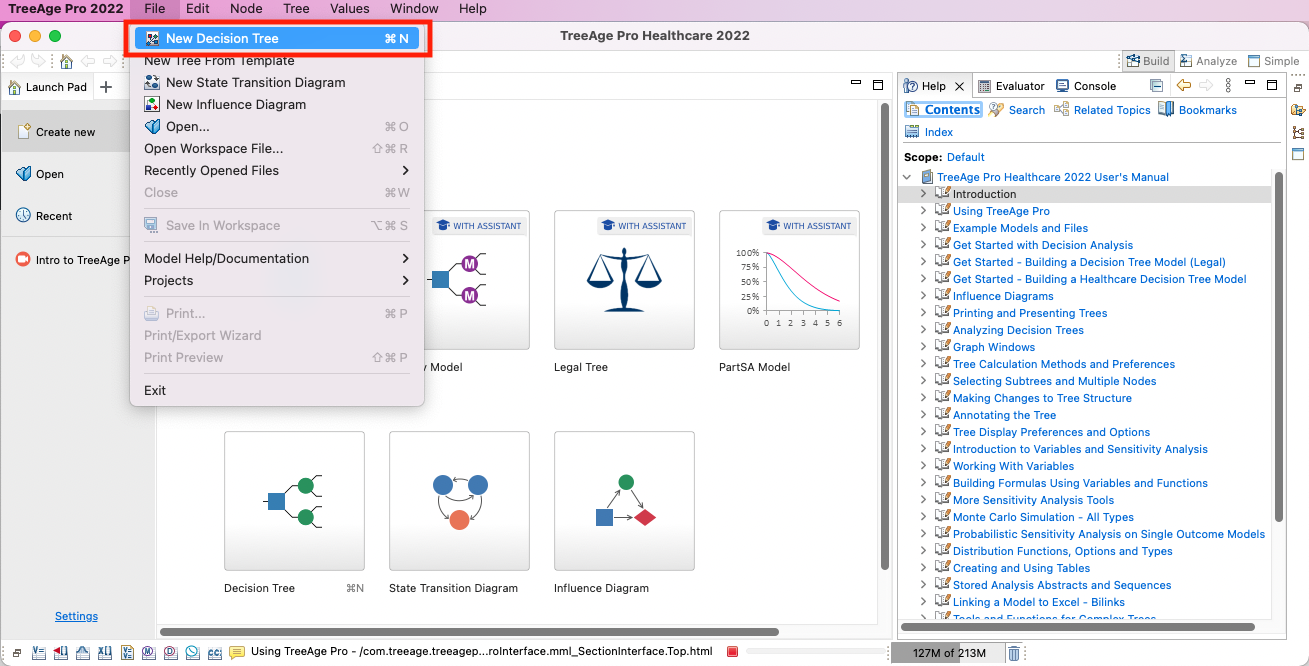Image resolution: width=1309 pixels, height=666 pixels.
Task: Run garbage collection via the trash icon
Action: pos(1015,652)
